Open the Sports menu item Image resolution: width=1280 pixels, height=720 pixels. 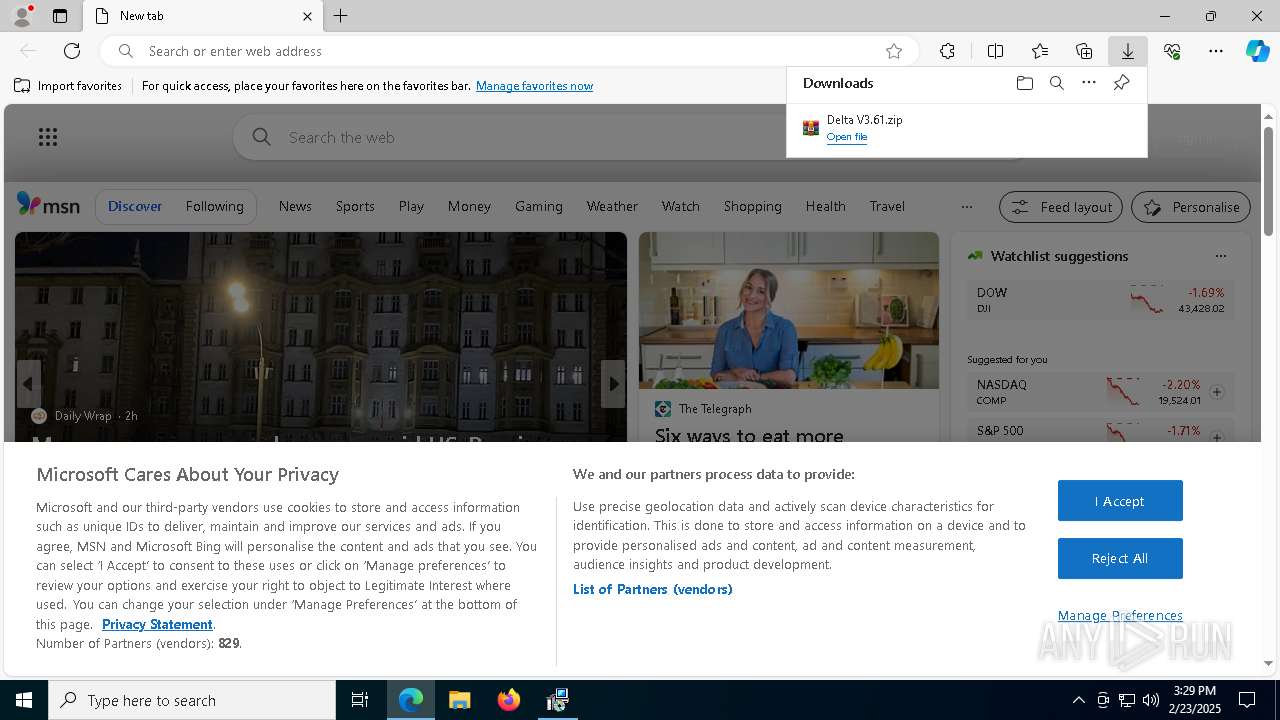355,206
